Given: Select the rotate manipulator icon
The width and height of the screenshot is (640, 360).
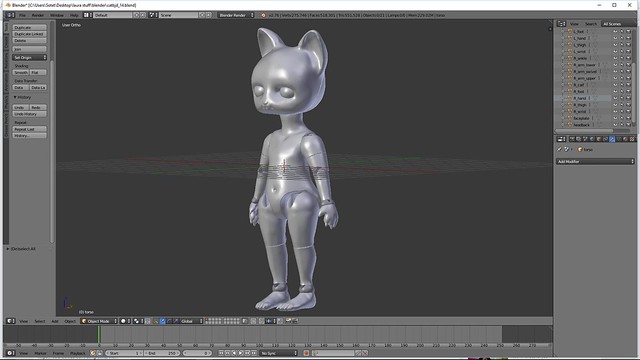Looking at the screenshot, I should pyautogui.click(x=169, y=321).
